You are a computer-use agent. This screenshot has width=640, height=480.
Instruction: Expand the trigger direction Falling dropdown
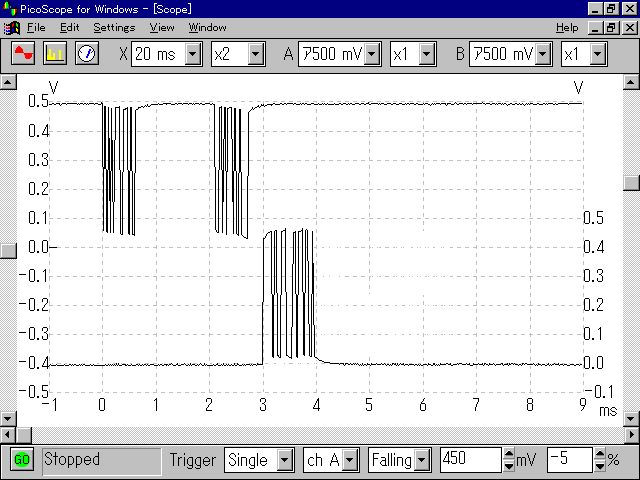click(422, 460)
